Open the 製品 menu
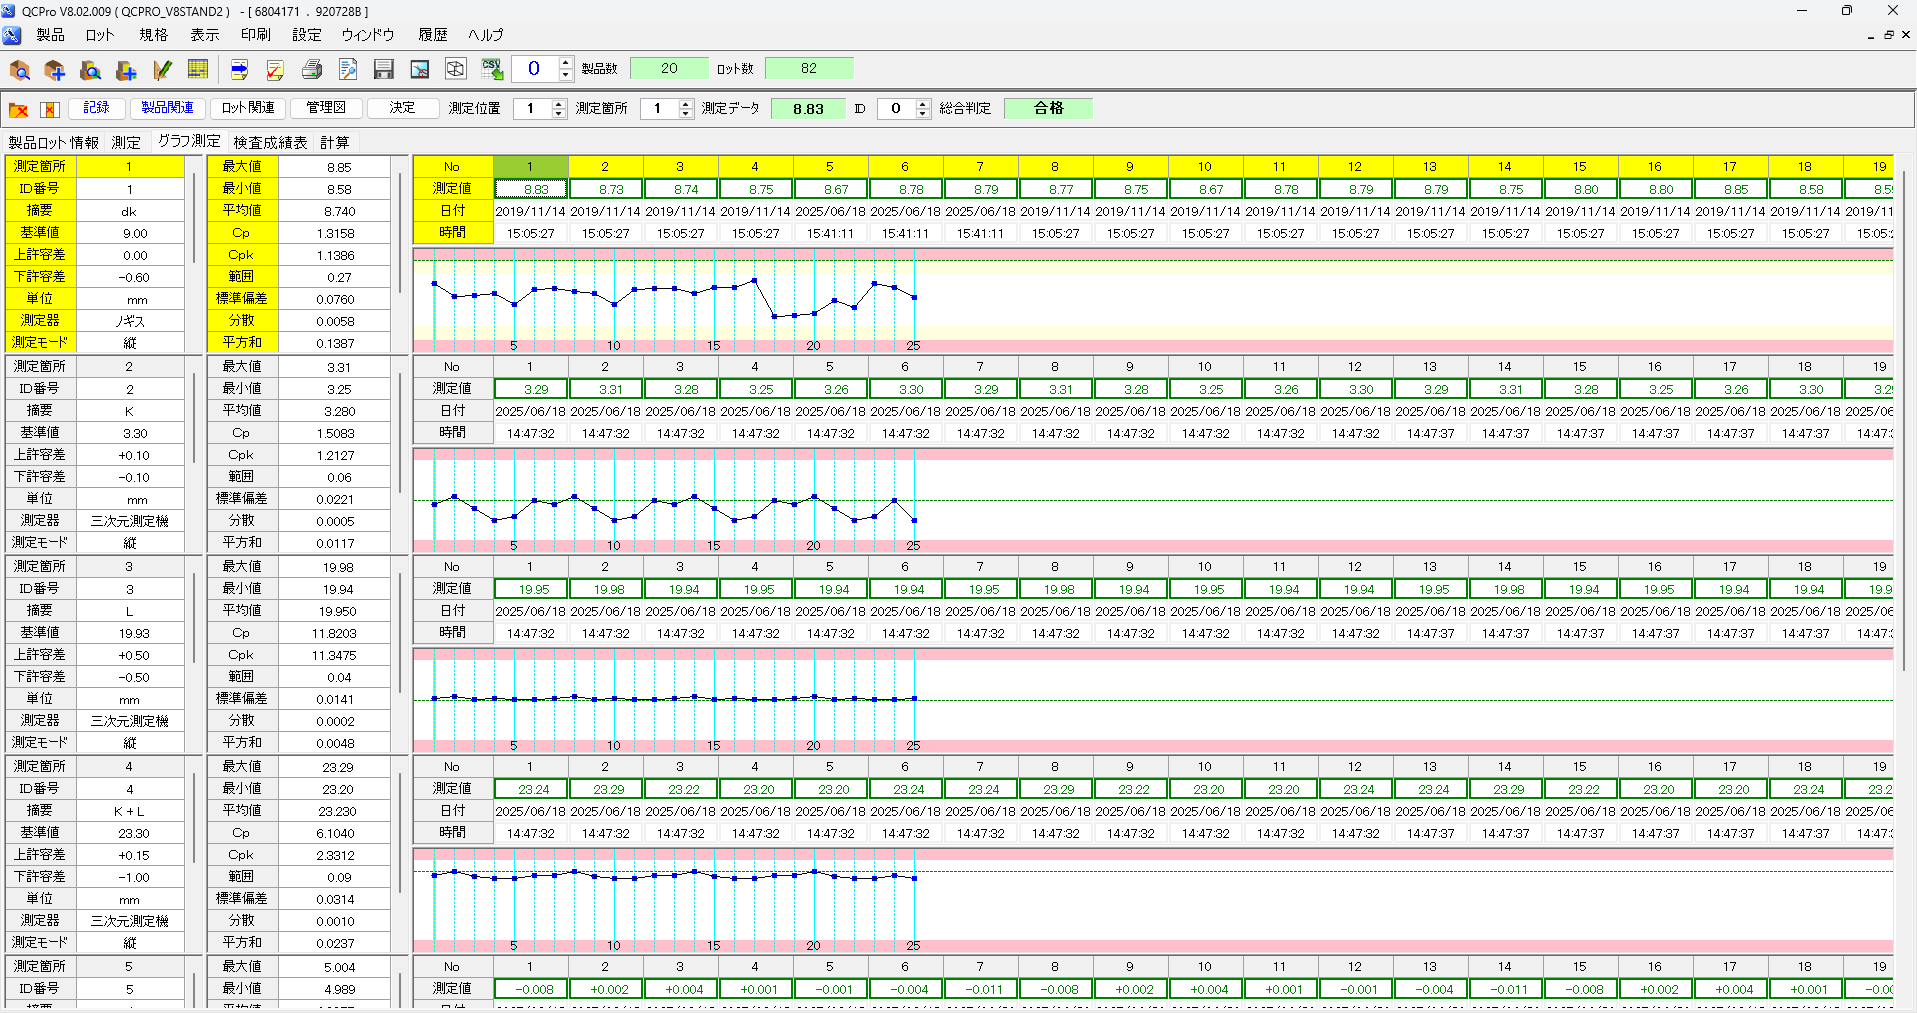The width and height of the screenshot is (1917, 1013). pos(50,35)
